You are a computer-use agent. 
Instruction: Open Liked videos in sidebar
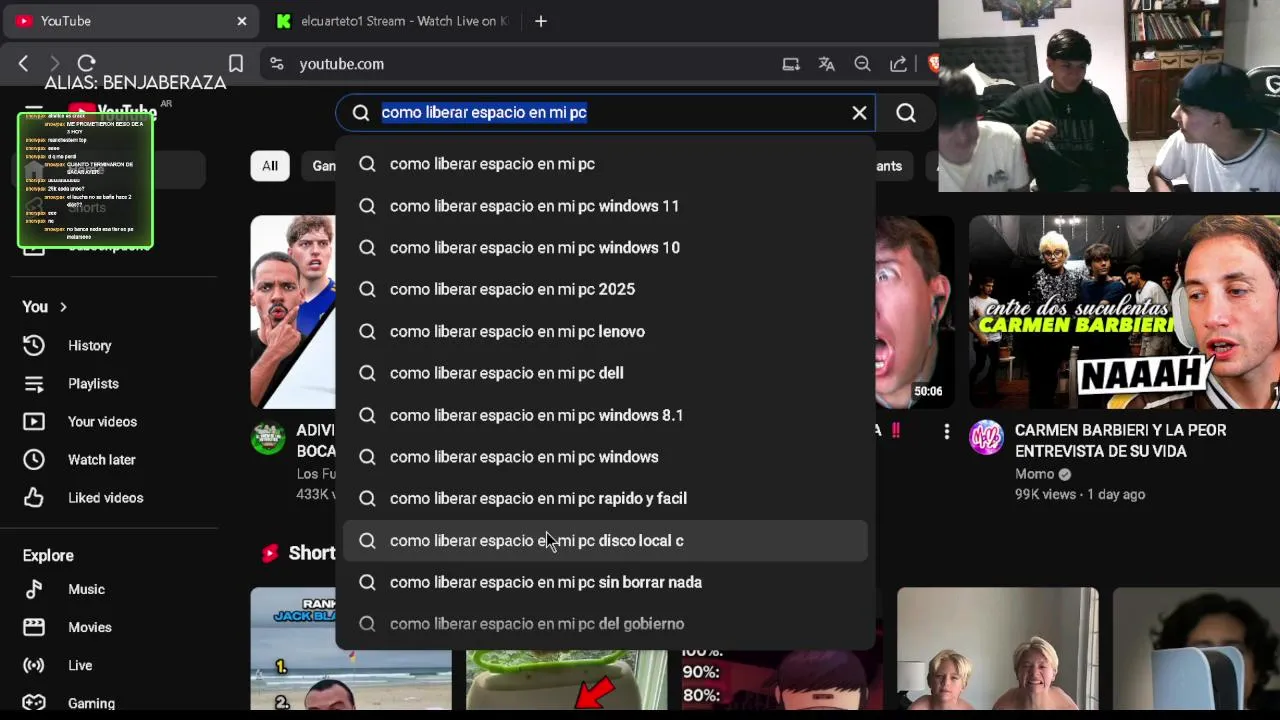105,498
